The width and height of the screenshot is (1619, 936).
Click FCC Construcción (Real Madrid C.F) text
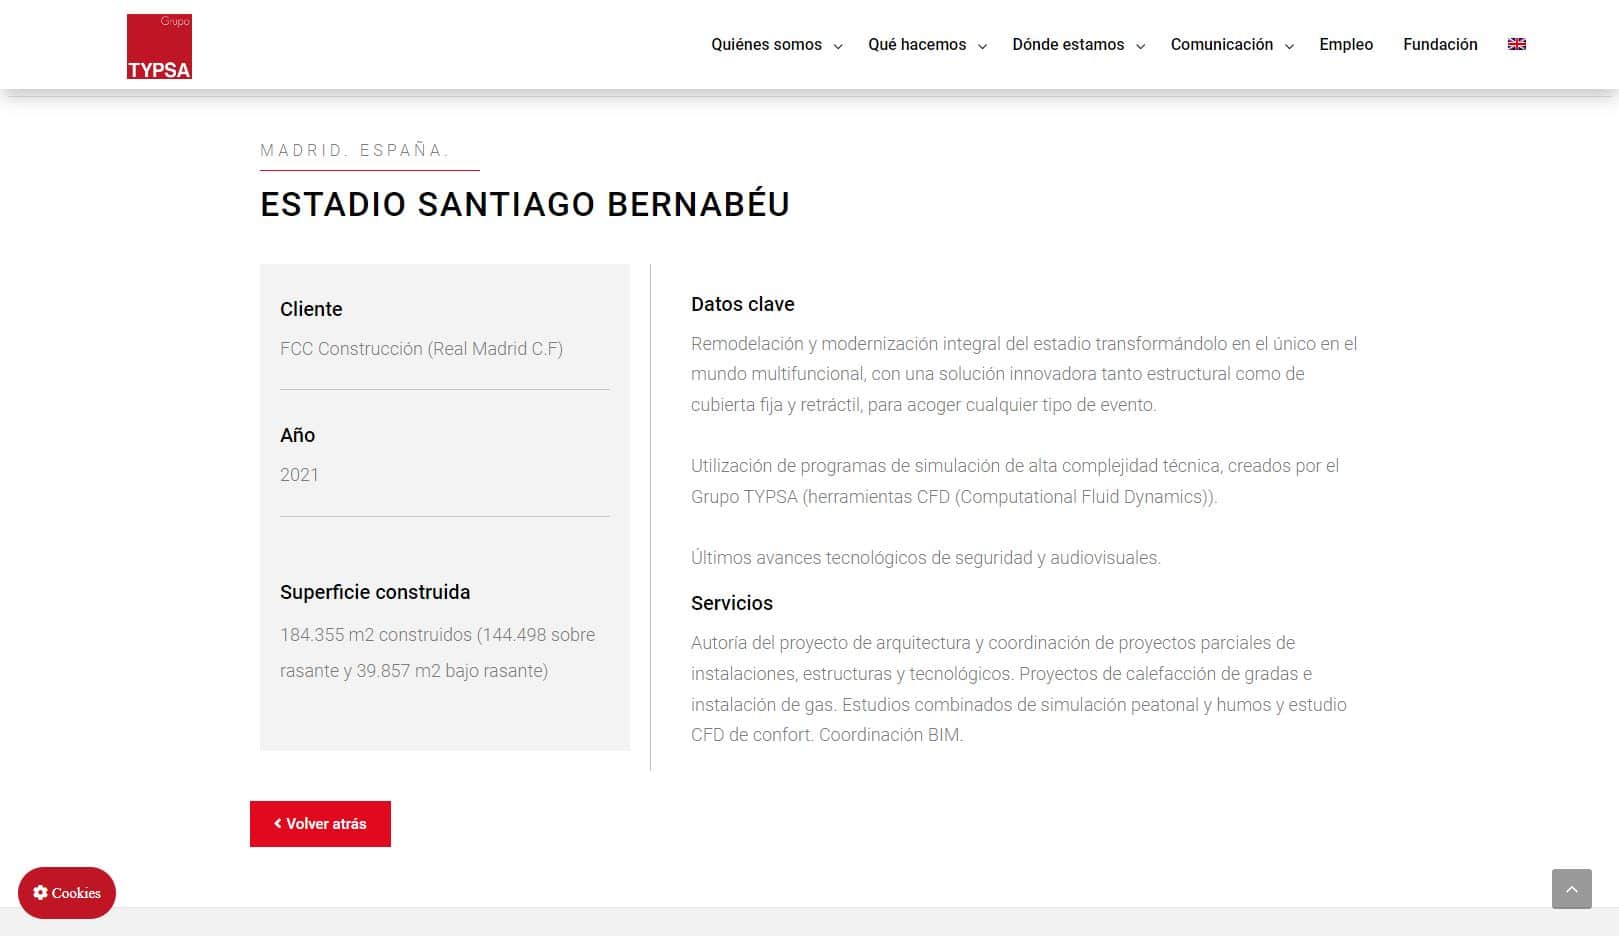(421, 349)
